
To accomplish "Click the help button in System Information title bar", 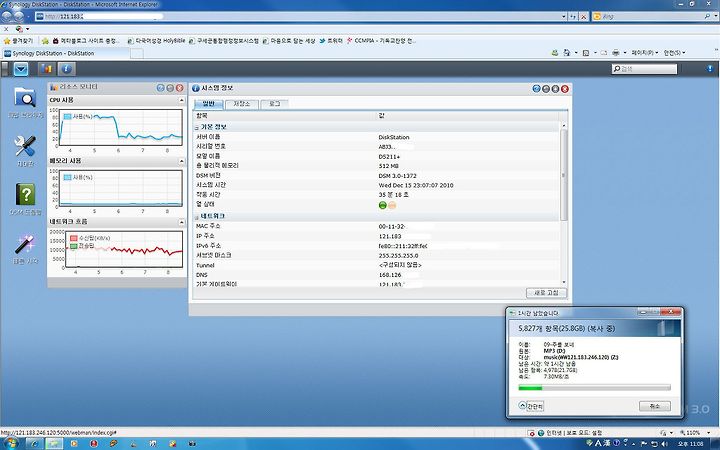I will (536, 89).
